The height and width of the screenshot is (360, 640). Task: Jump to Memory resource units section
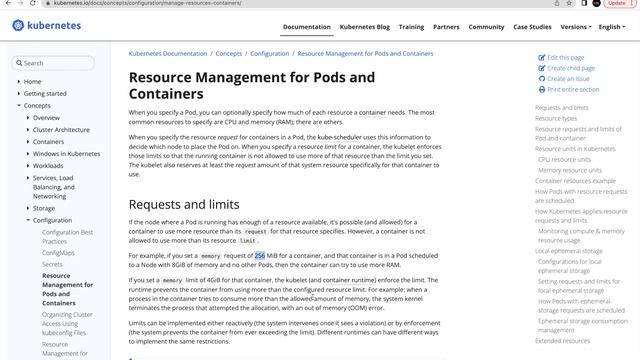pos(570,170)
